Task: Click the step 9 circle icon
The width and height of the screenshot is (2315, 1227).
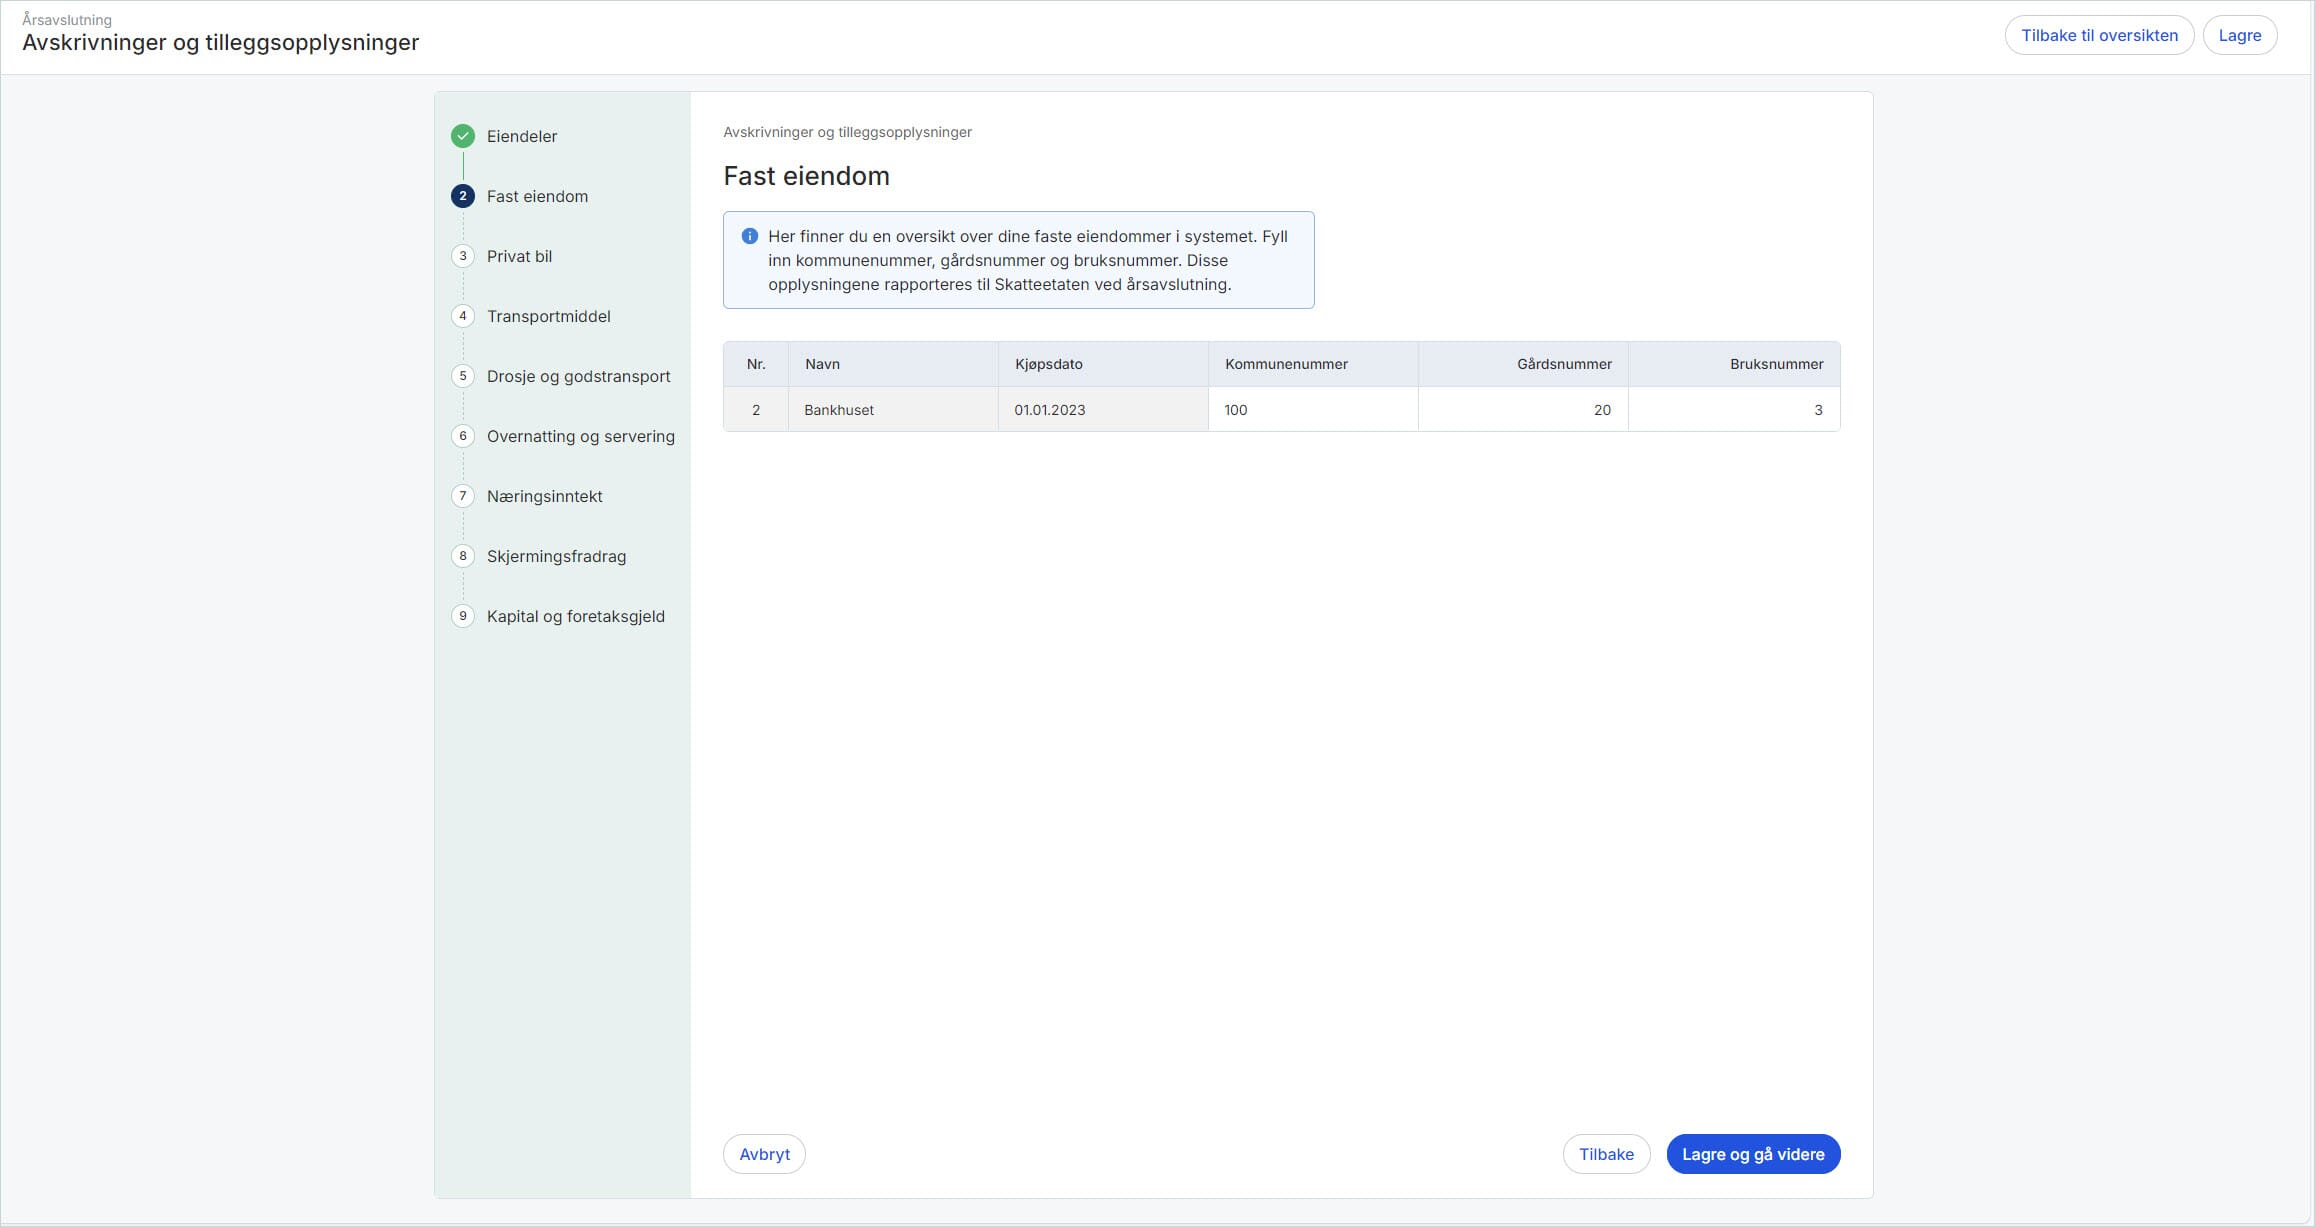Action: click(x=462, y=616)
